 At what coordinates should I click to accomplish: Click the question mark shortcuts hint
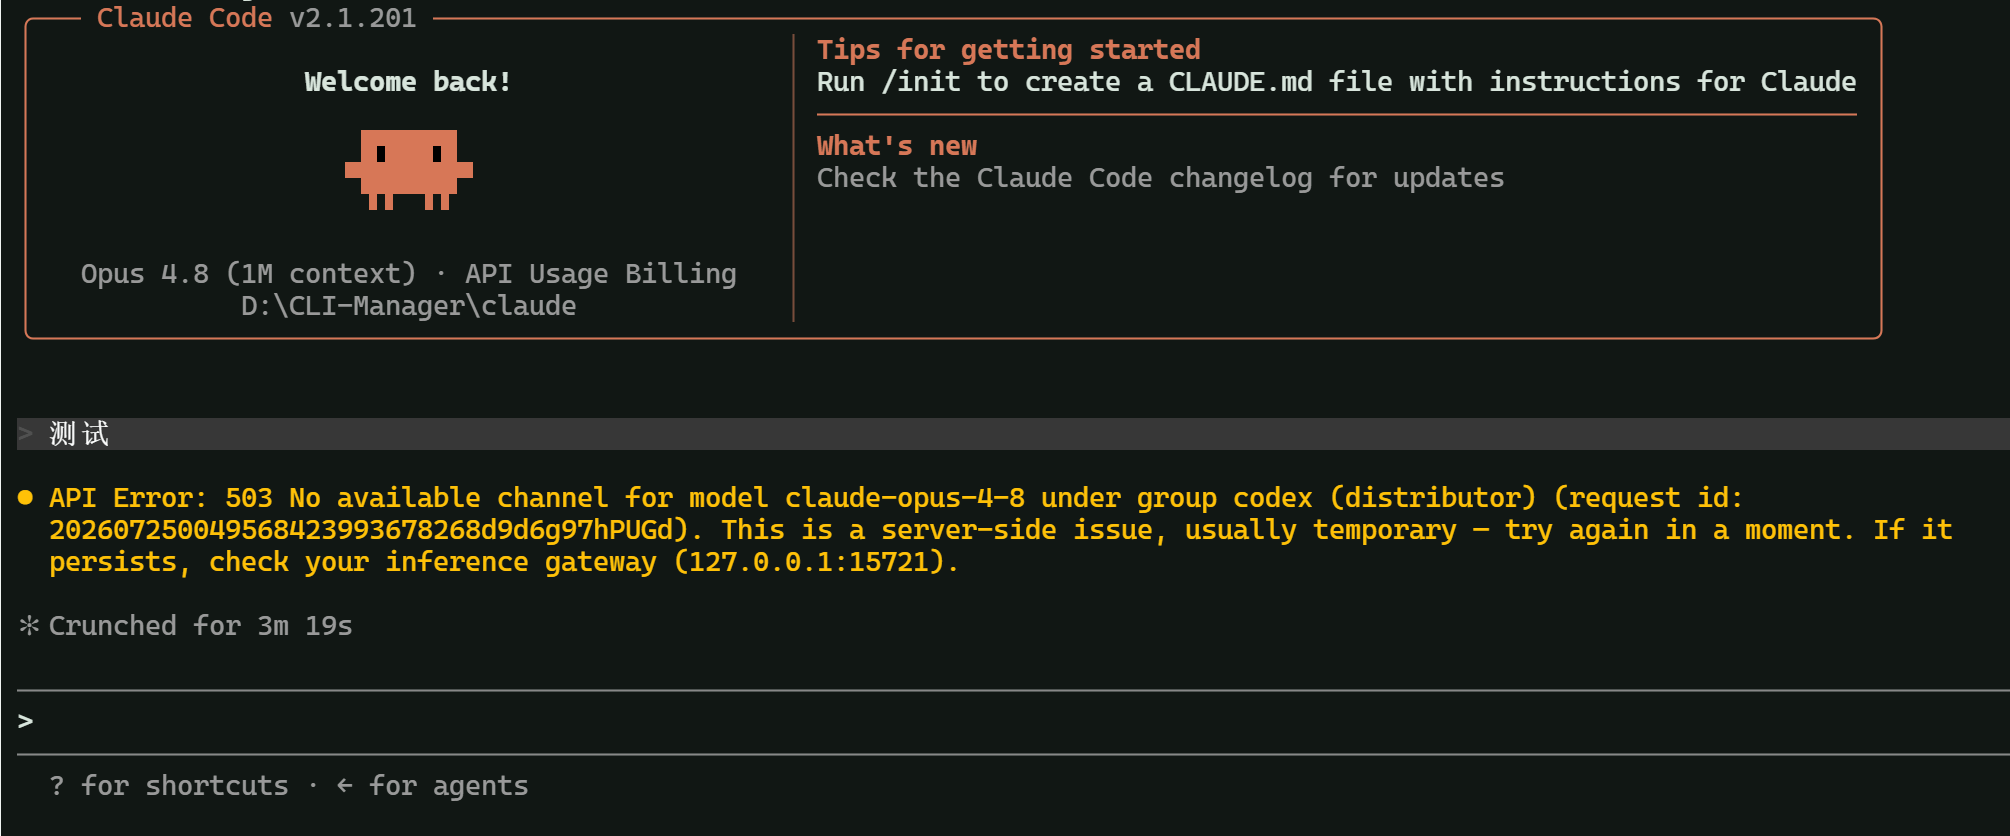[x=57, y=786]
